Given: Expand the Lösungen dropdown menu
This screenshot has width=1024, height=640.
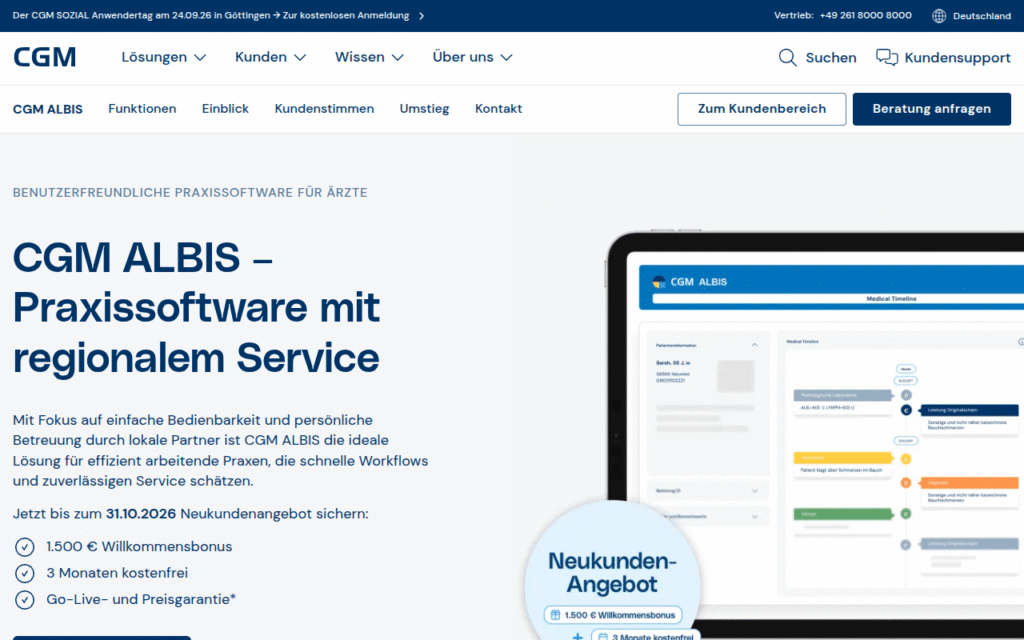Looking at the screenshot, I should [x=164, y=57].
